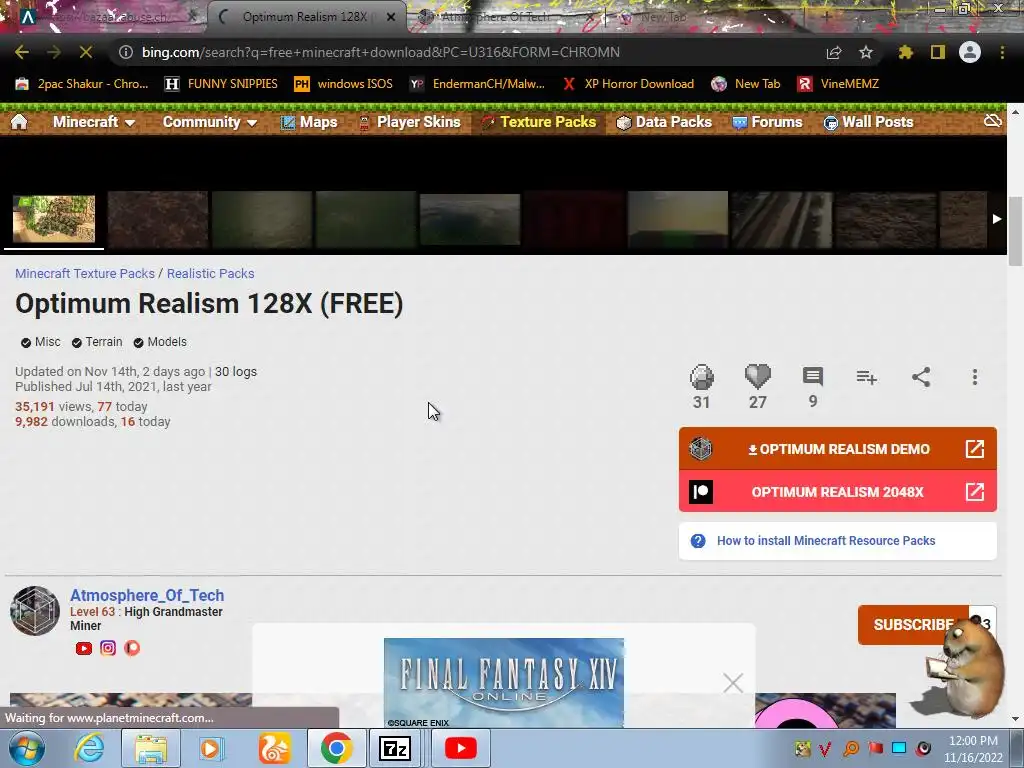
Task: Subscribe to Atmosphere_Of_Tech
Action: click(x=913, y=624)
